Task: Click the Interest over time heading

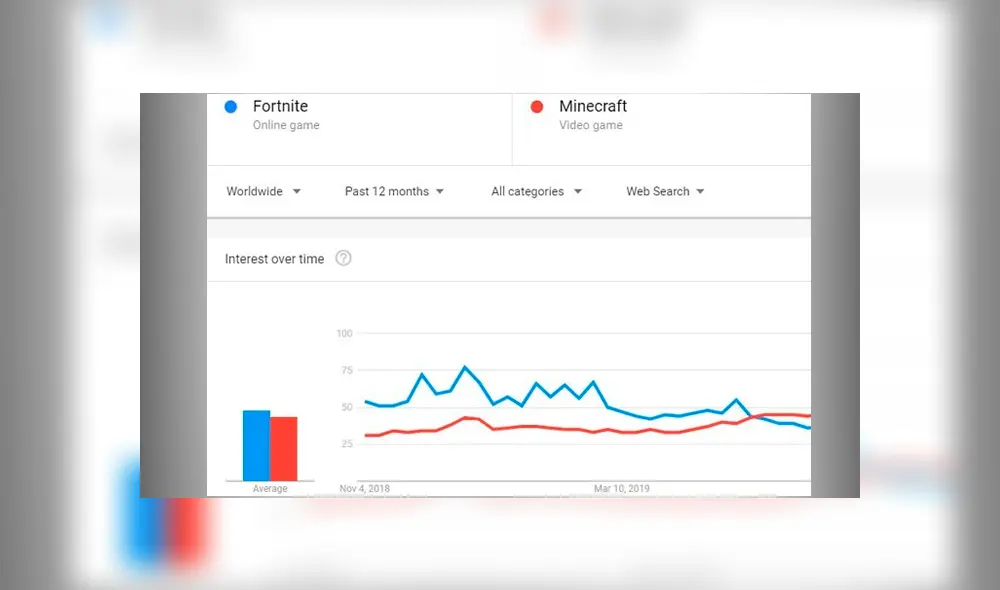Action: click(273, 258)
